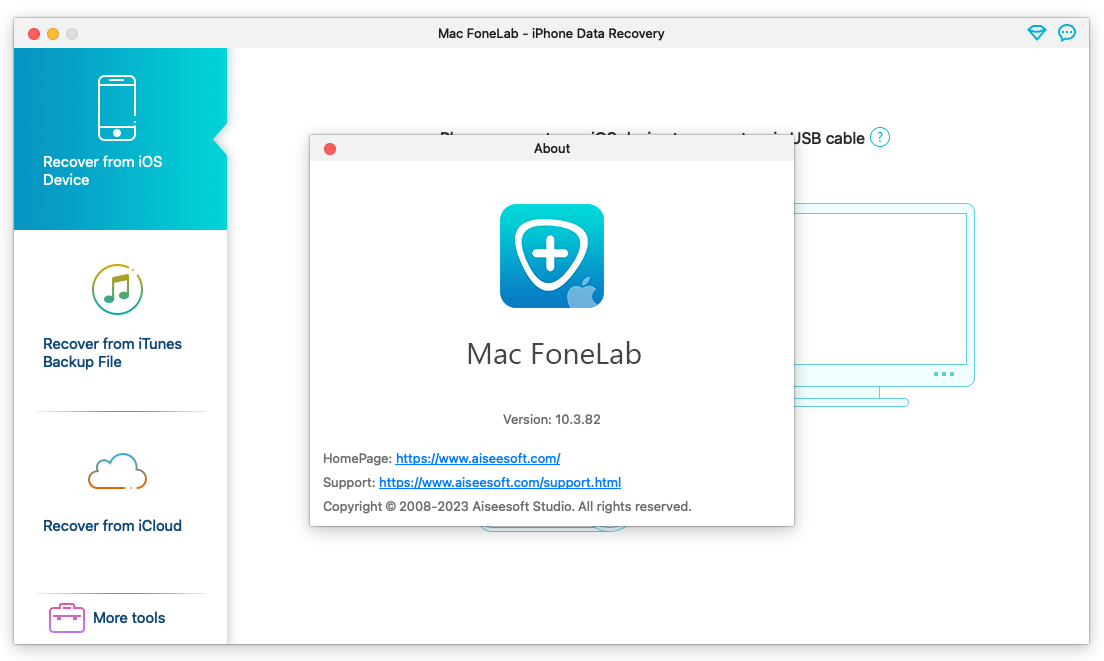Screen dimensions: 1104x661
Task: Click the About dialog title text
Action: [552, 149]
